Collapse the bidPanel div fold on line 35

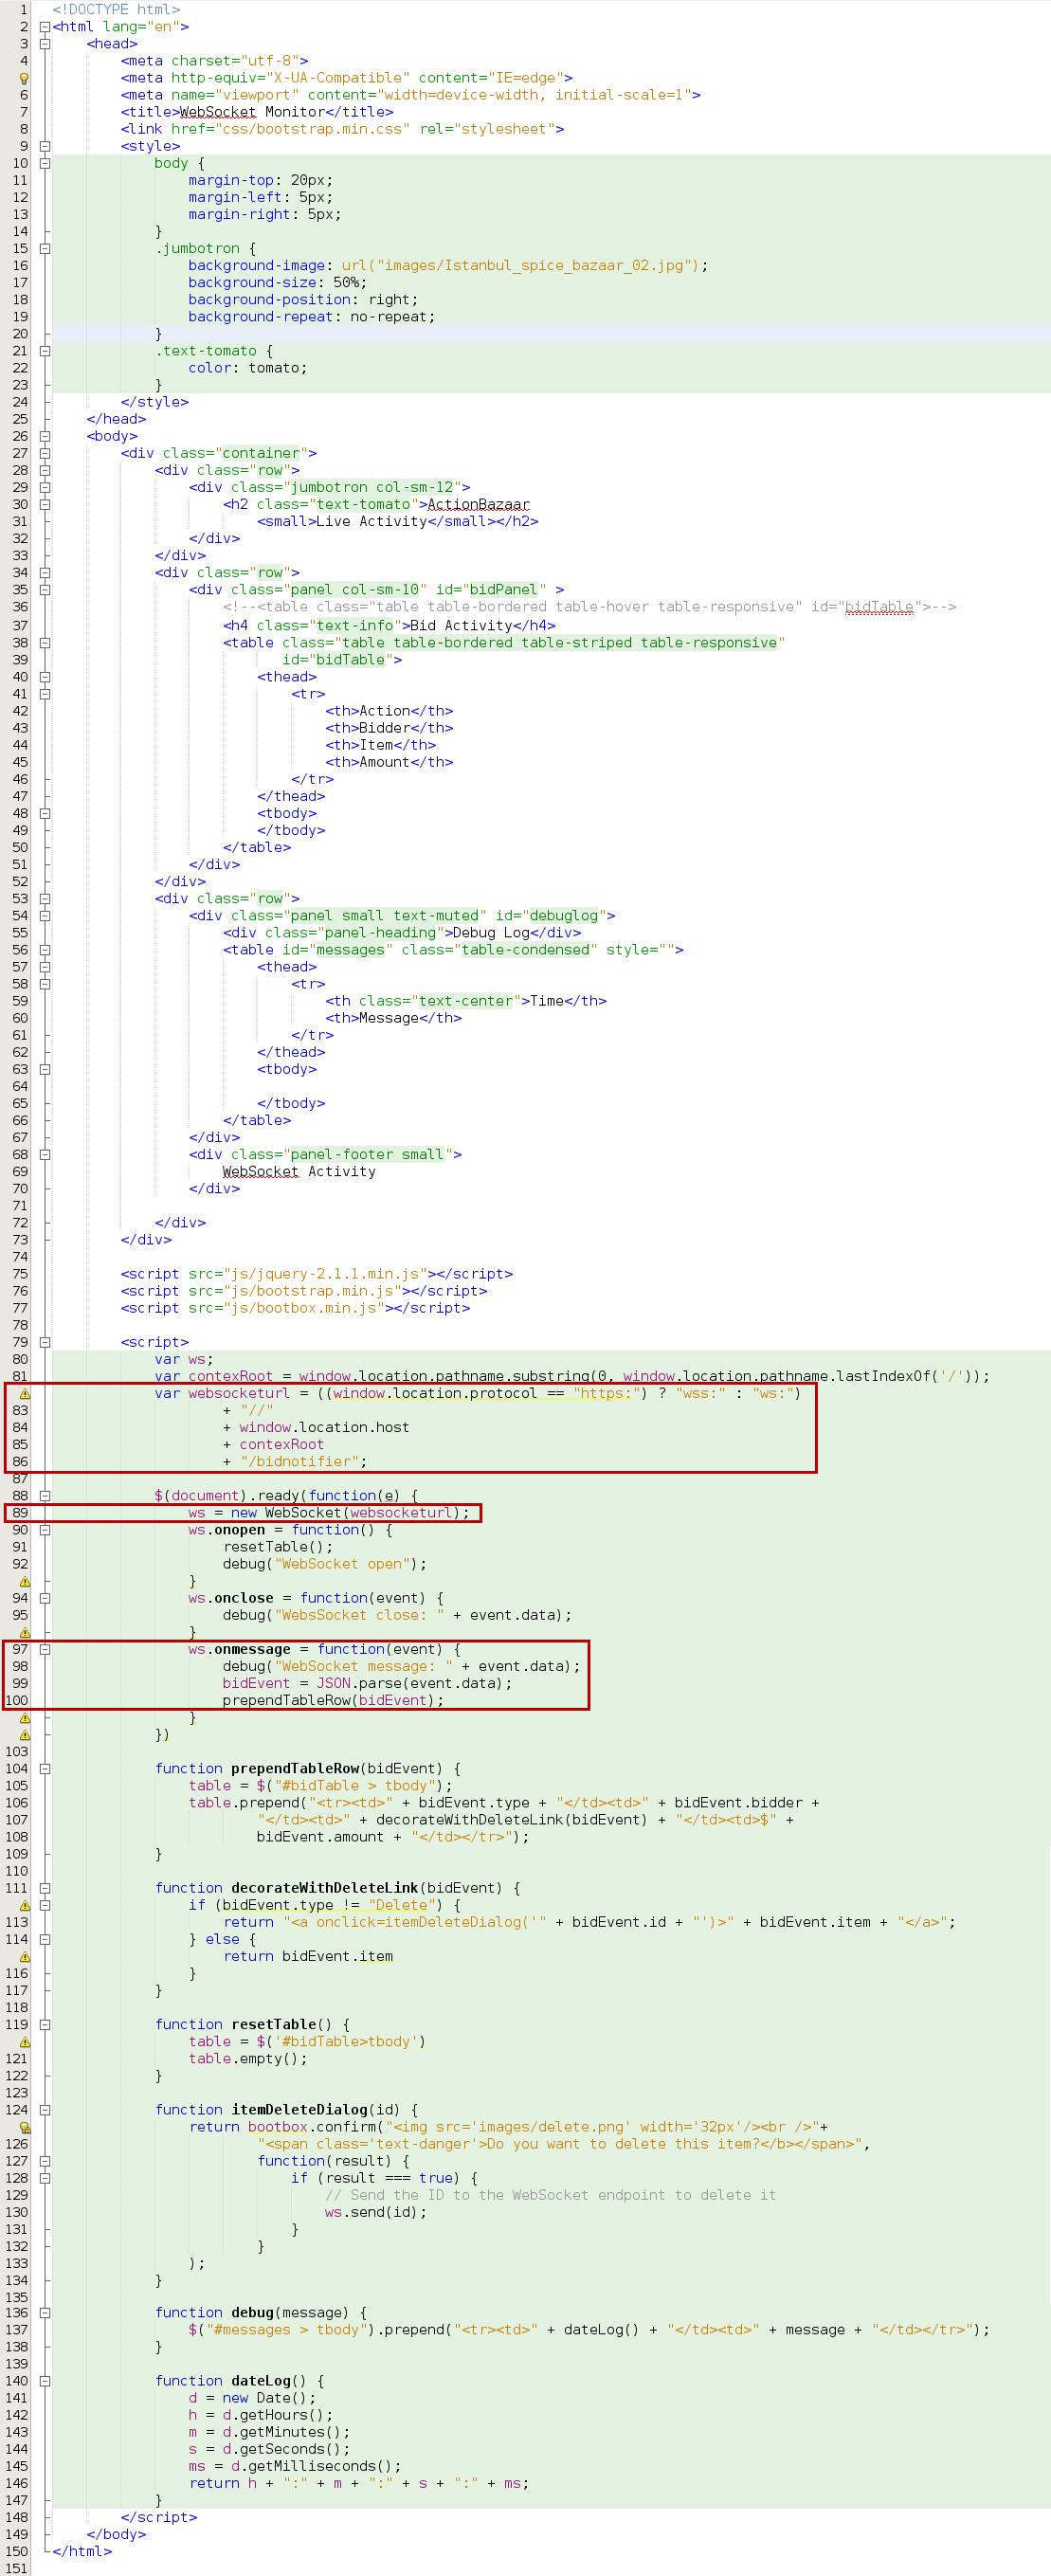click(x=44, y=589)
